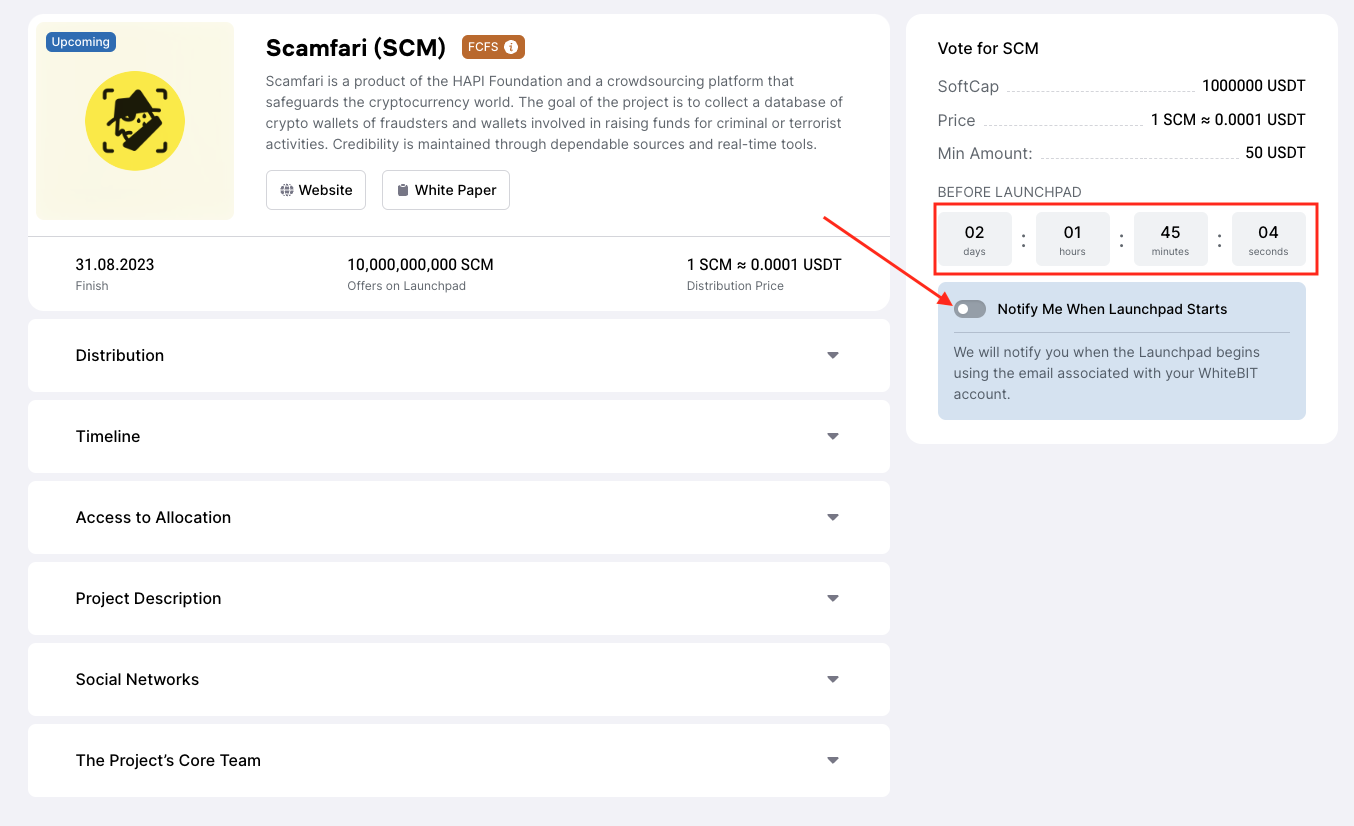Click the globe icon on Website button
This screenshot has width=1354, height=826.
(x=287, y=190)
